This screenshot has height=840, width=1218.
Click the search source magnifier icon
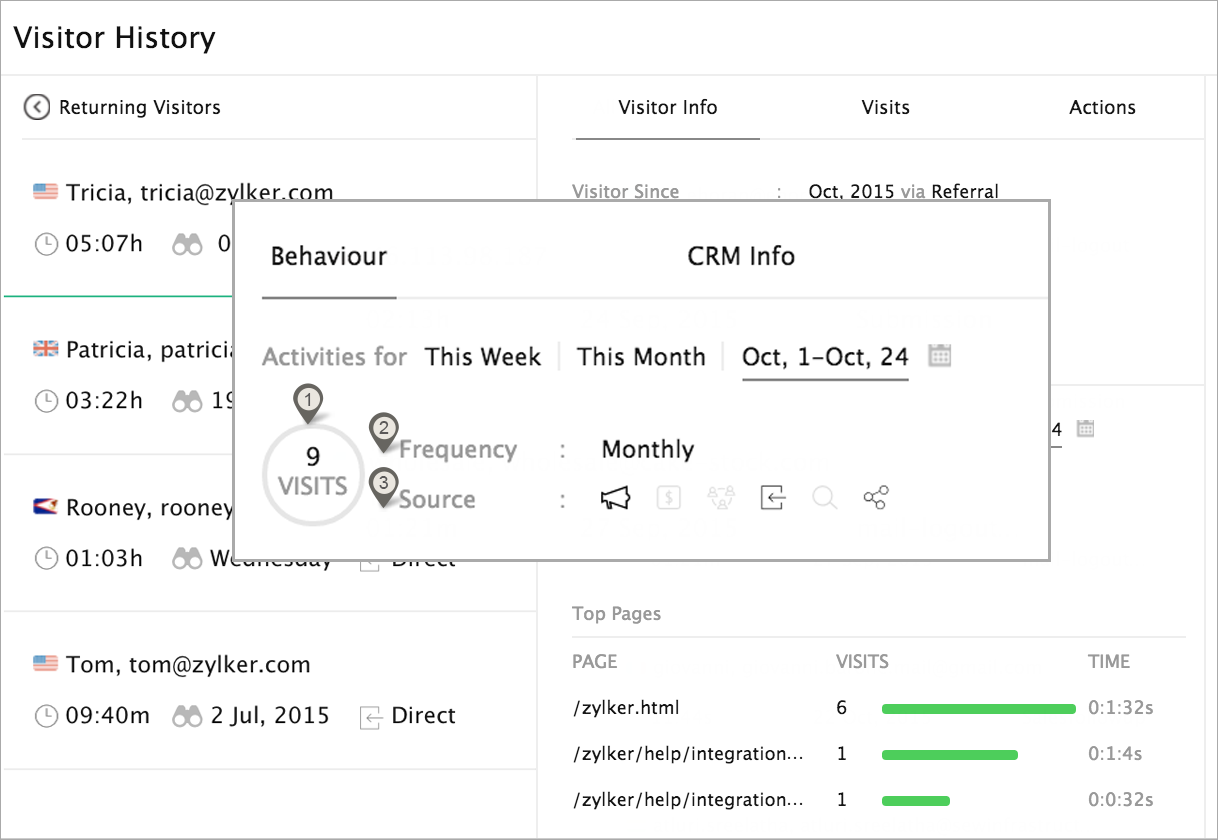coord(825,498)
